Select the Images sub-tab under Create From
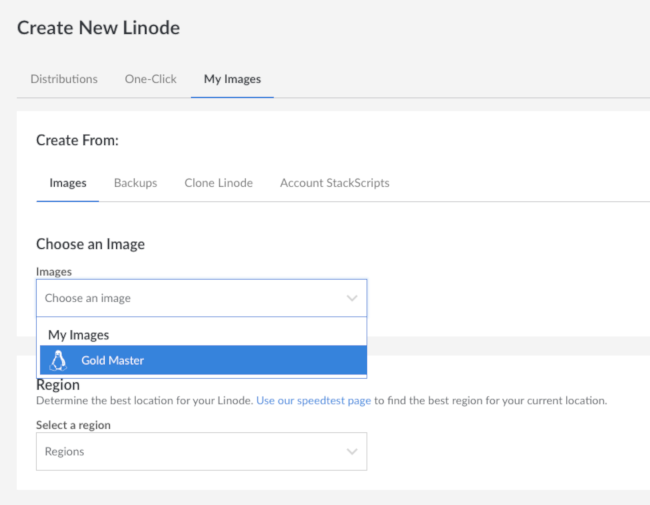The height and width of the screenshot is (505, 650). (68, 183)
